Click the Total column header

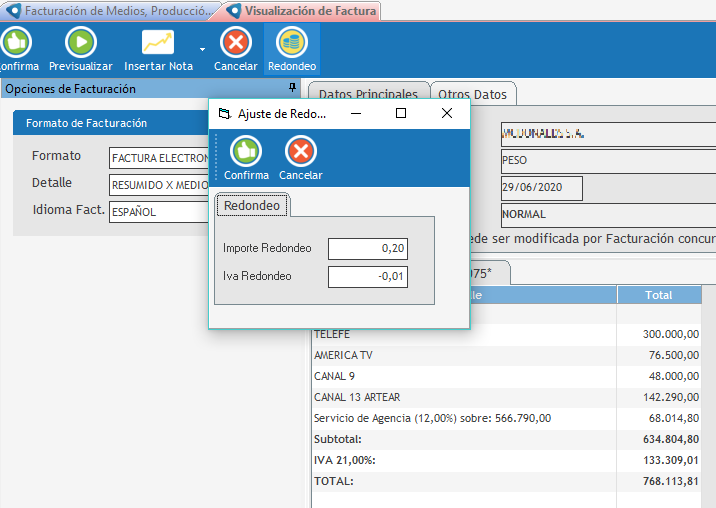(x=659, y=296)
